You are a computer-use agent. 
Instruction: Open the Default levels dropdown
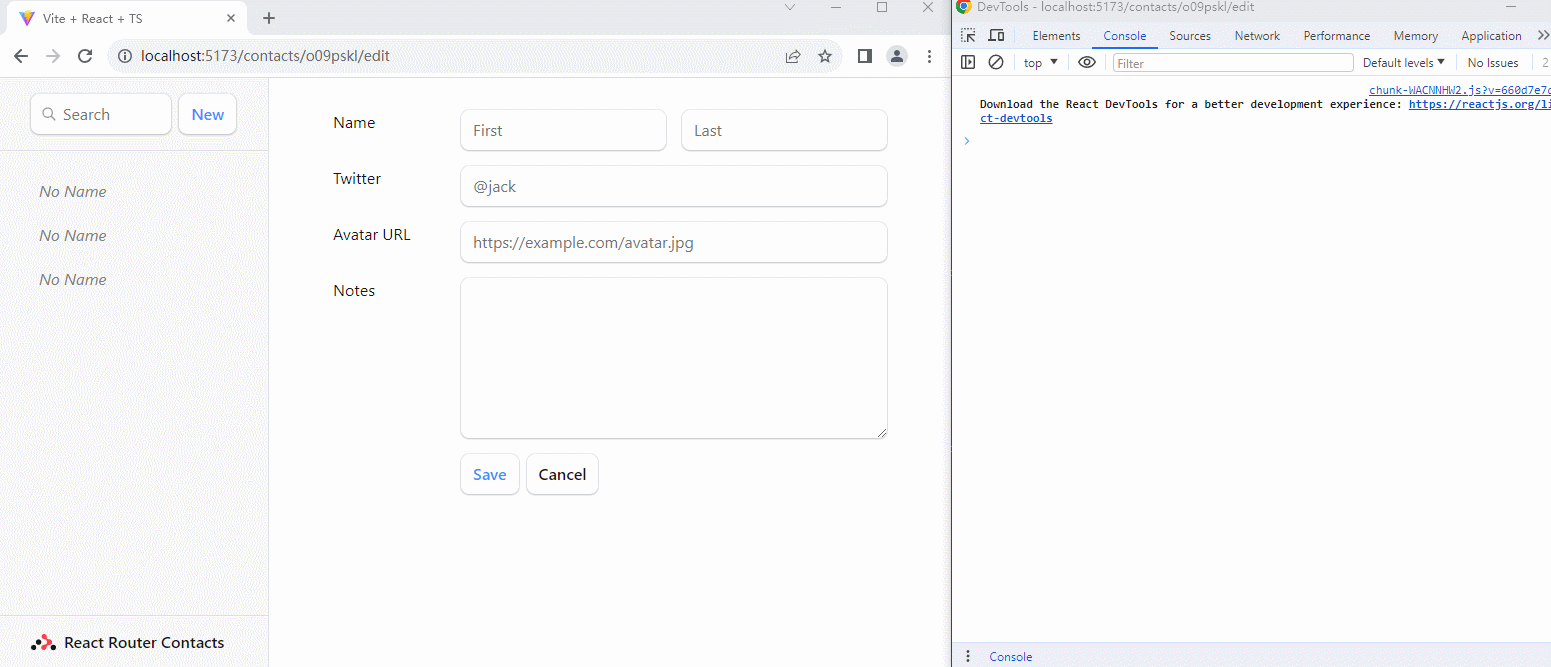[1403, 62]
